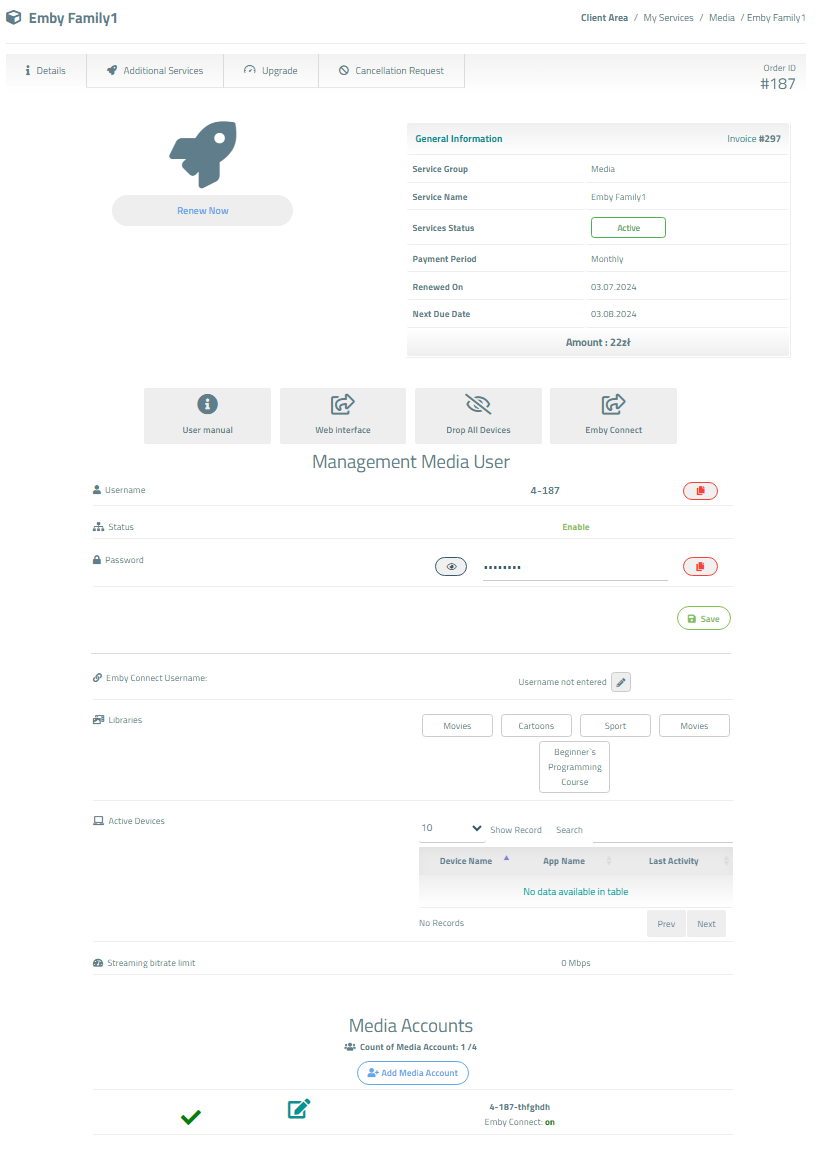This screenshot has height=1169, width=816.
Task: Click the green checkmark for 4-187-thfghdh
Action: [191, 1117]
